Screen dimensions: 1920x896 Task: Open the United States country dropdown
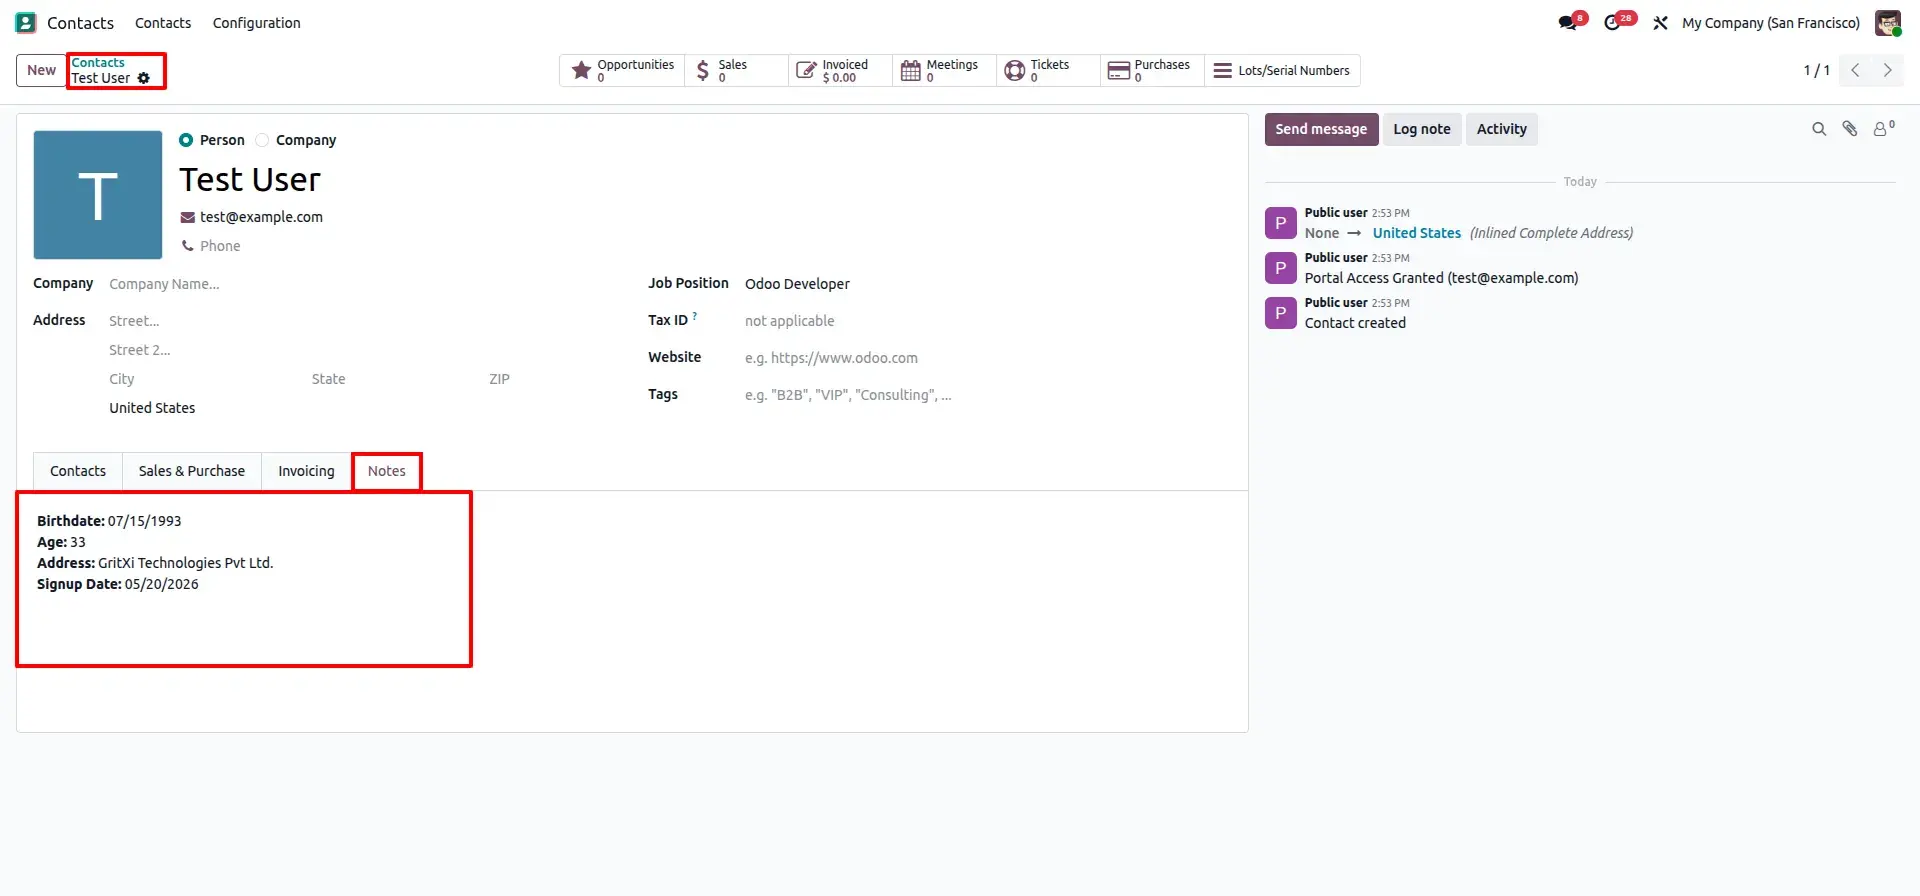(x=360, y=408)
